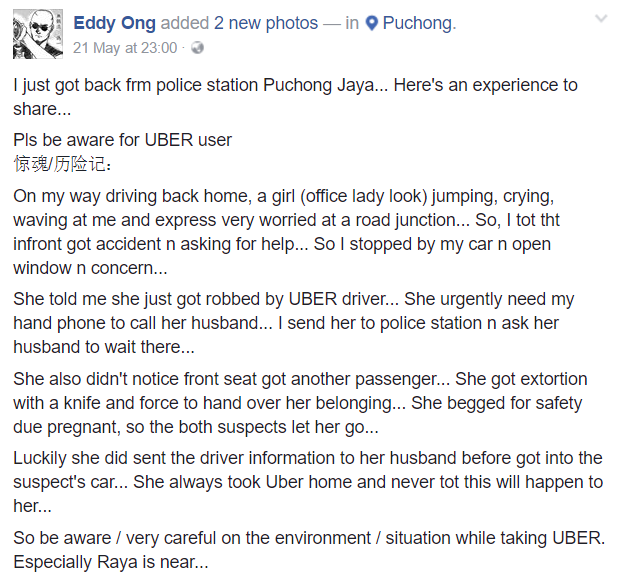Image resolution: width=619 pixels, height=582 pixels.
Task: Open the post options chevron menu
Action: pyautogui.click(x=601, y=19)
